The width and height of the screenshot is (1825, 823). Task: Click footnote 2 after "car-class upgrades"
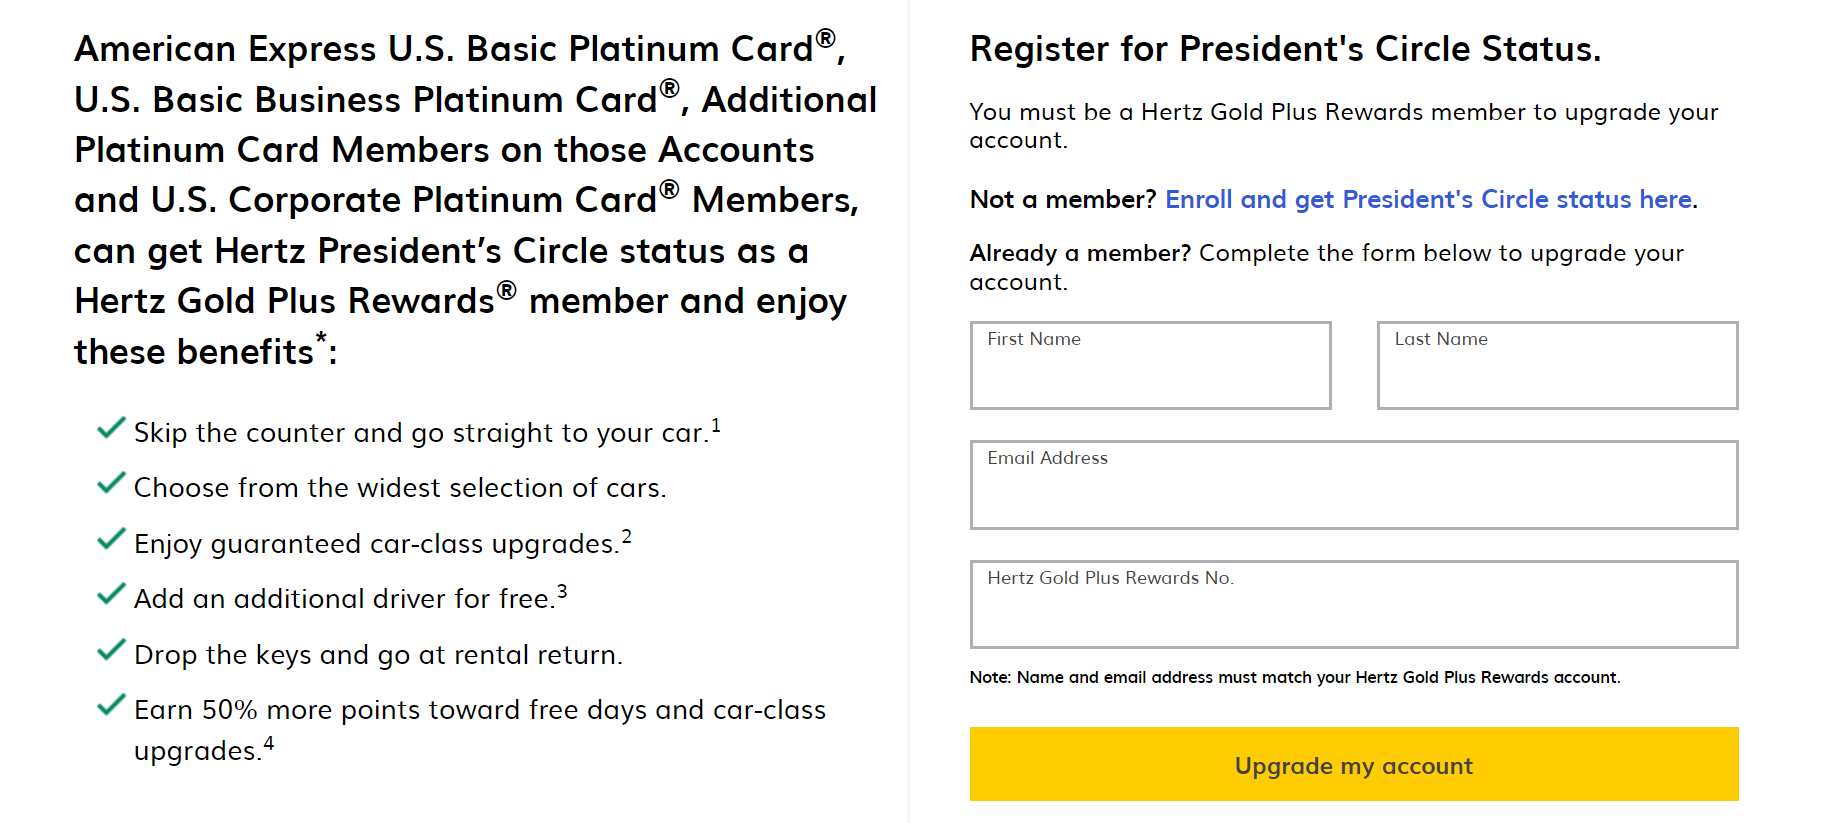(x=627, y=537)
